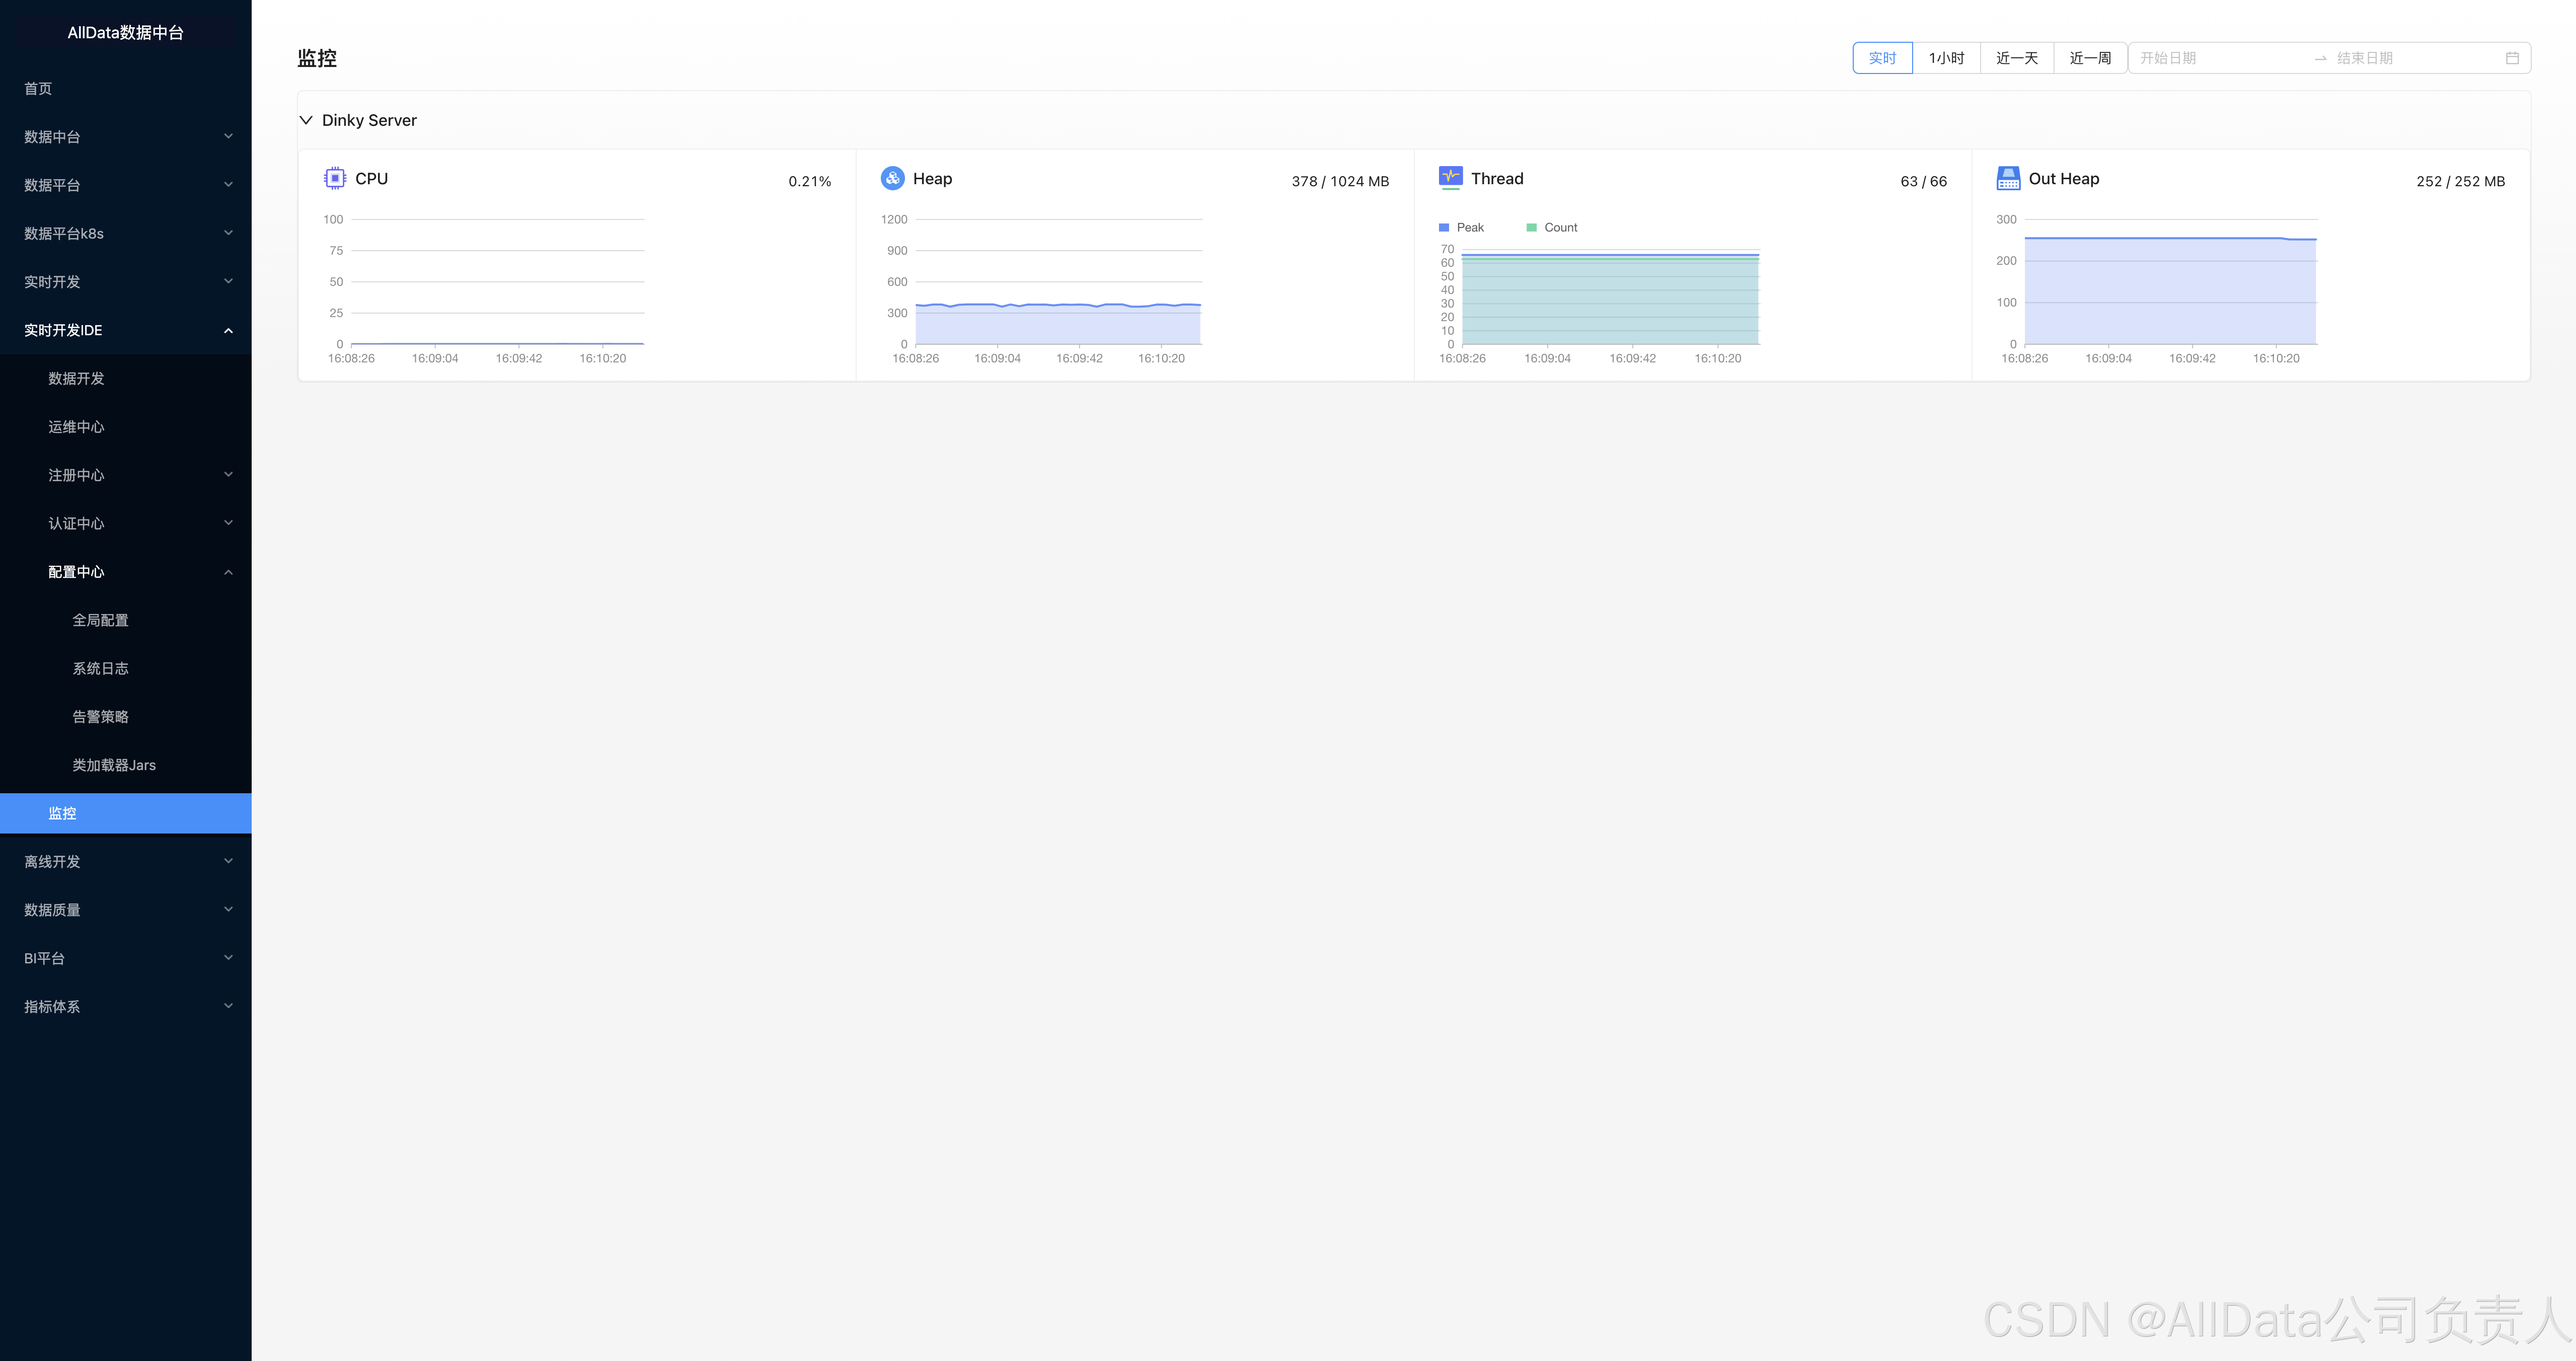The height and width of the screenshot is (1361, 2576).
Task: Collapse the Dinky Server panel chevron
Action: click(306, 120)
